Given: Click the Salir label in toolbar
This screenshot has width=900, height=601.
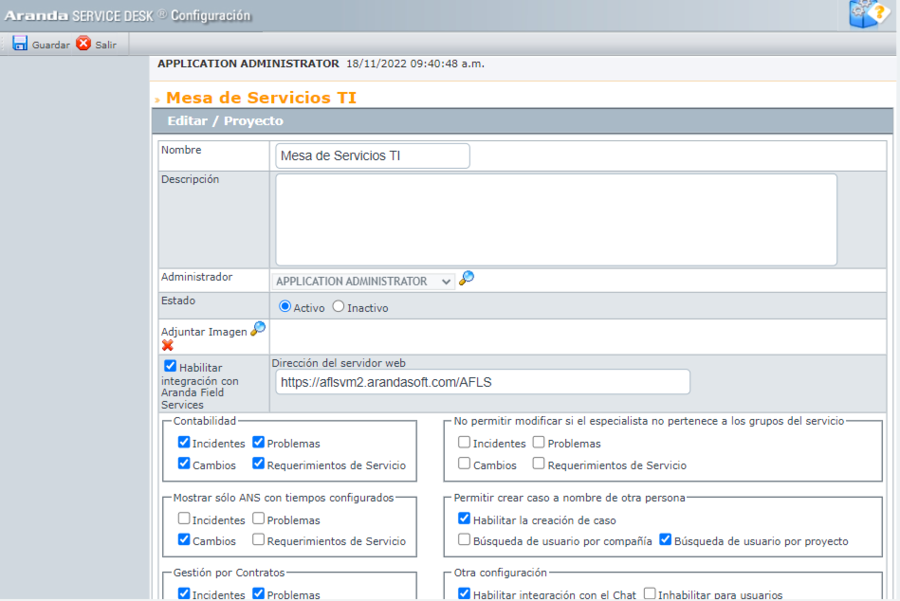Looking at the screenshot, I should (x=106, y=45).
